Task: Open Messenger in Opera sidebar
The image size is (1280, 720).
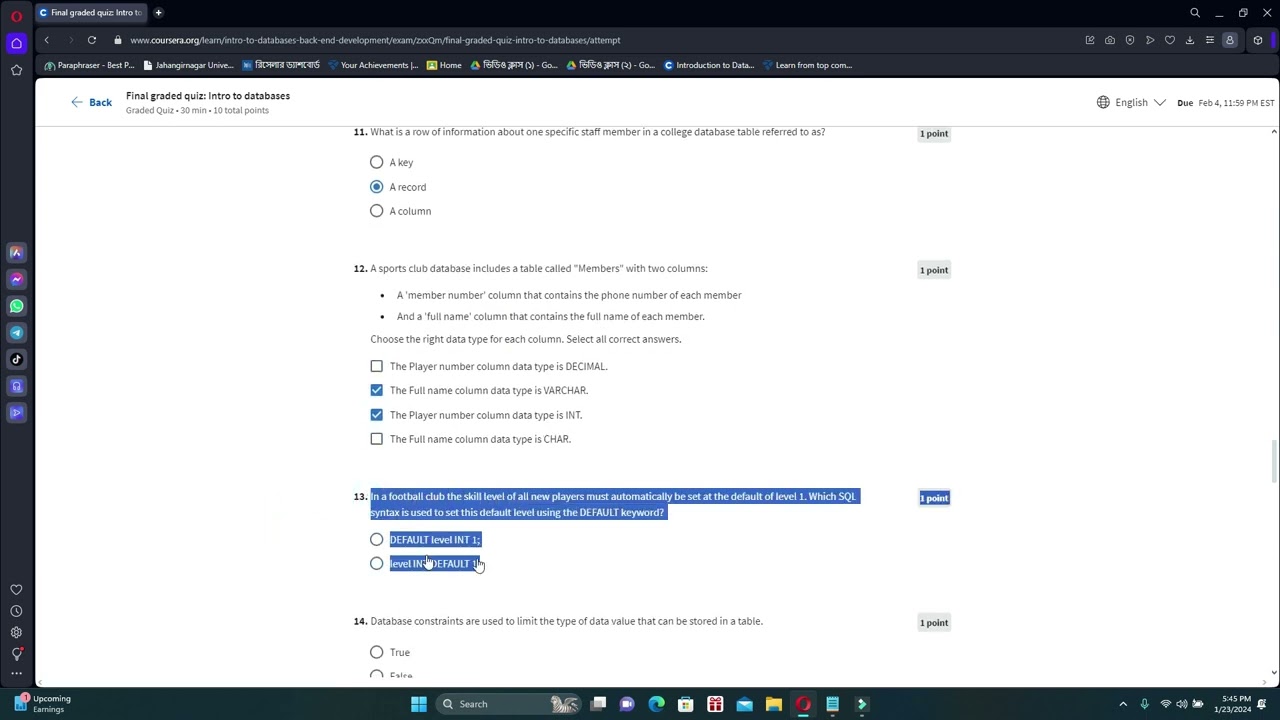Action: (16, 280)
